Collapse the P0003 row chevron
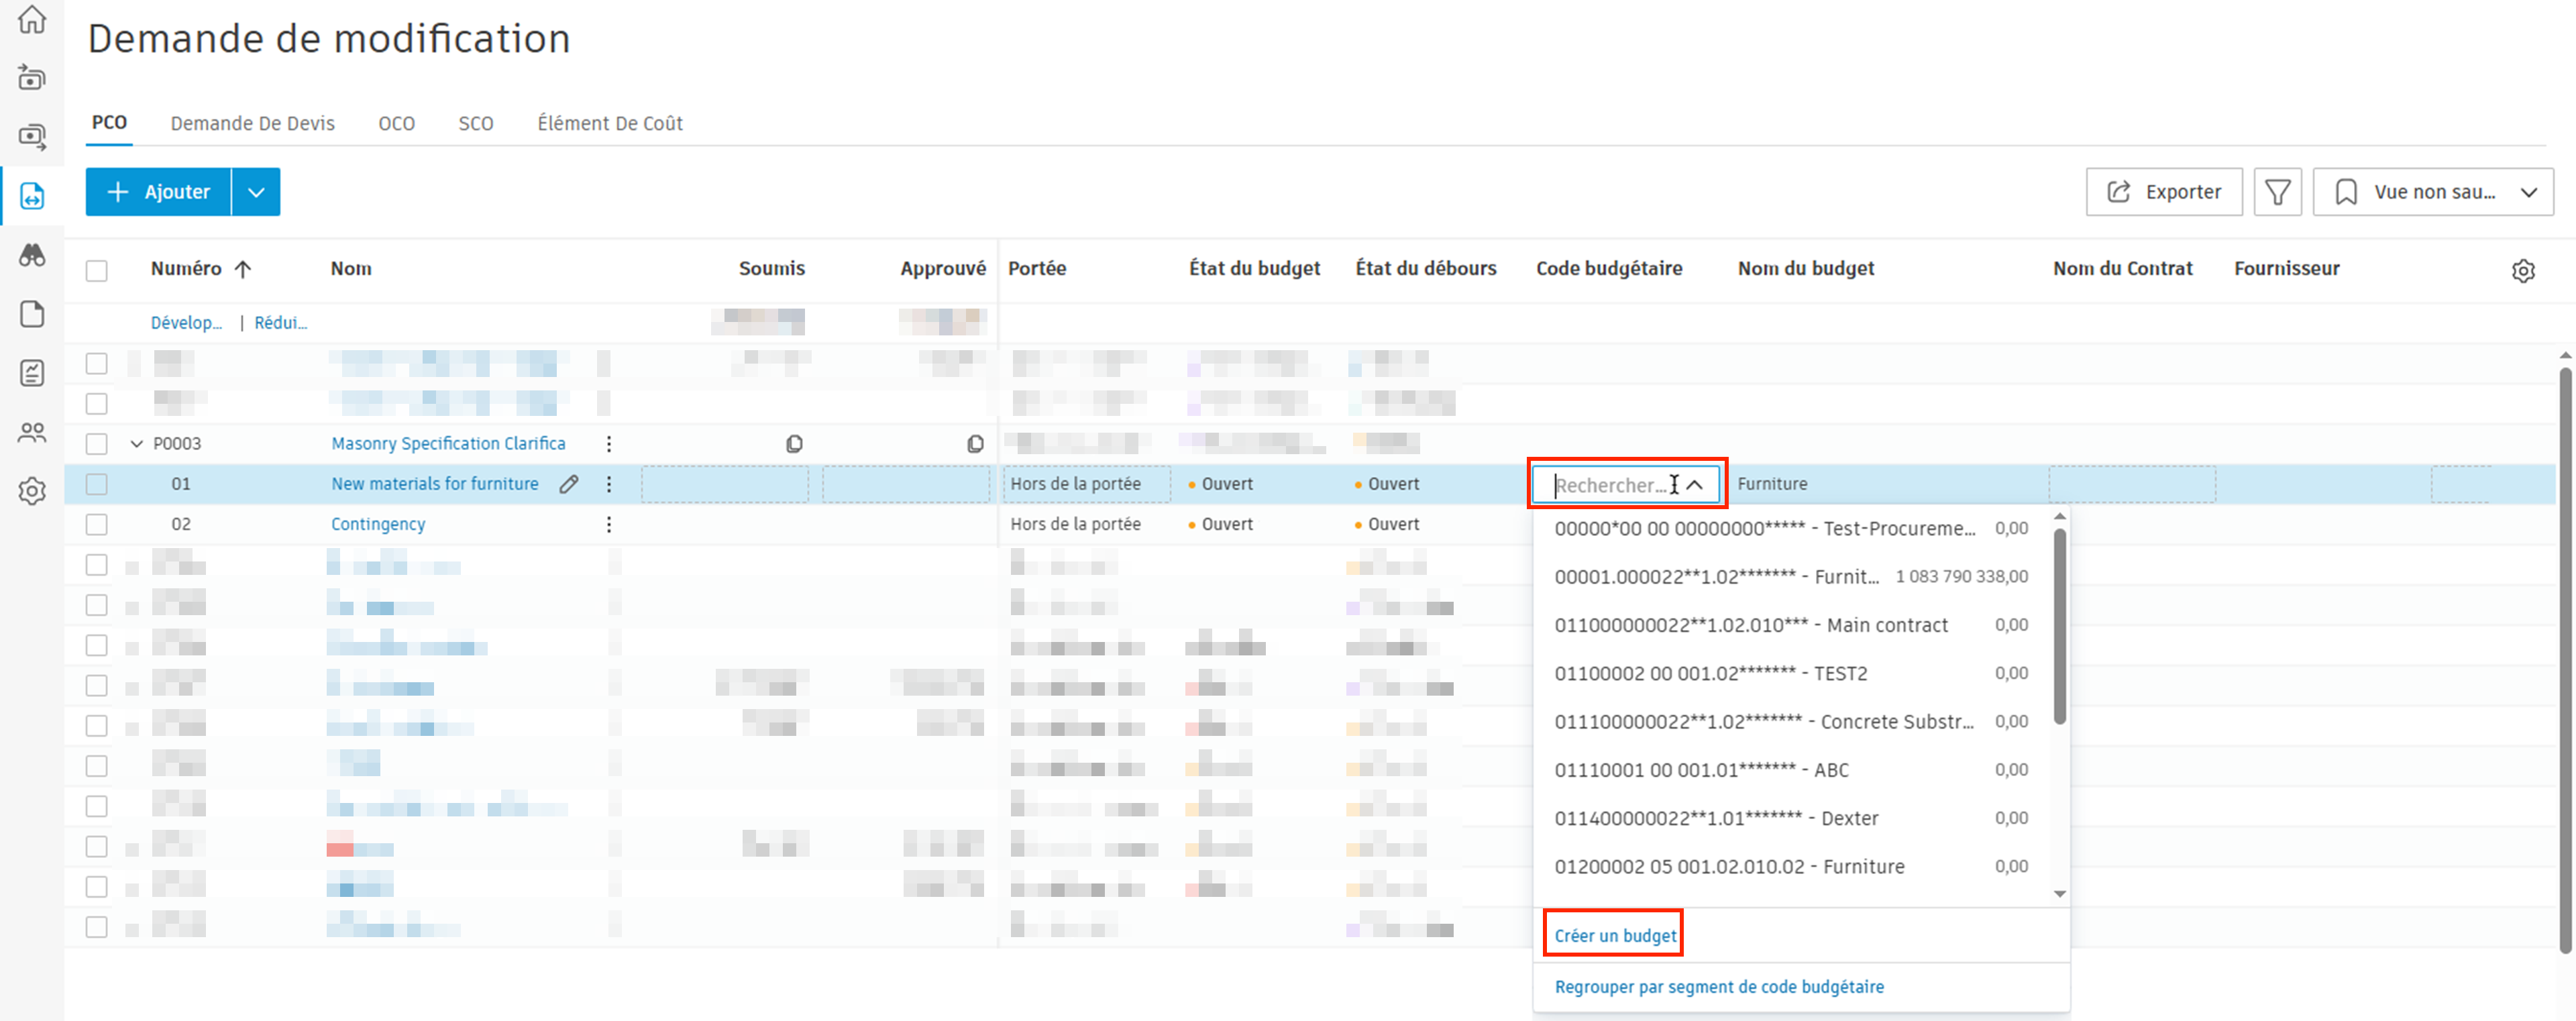This screenshot has height=1021, width=2576. coord(137,443)
